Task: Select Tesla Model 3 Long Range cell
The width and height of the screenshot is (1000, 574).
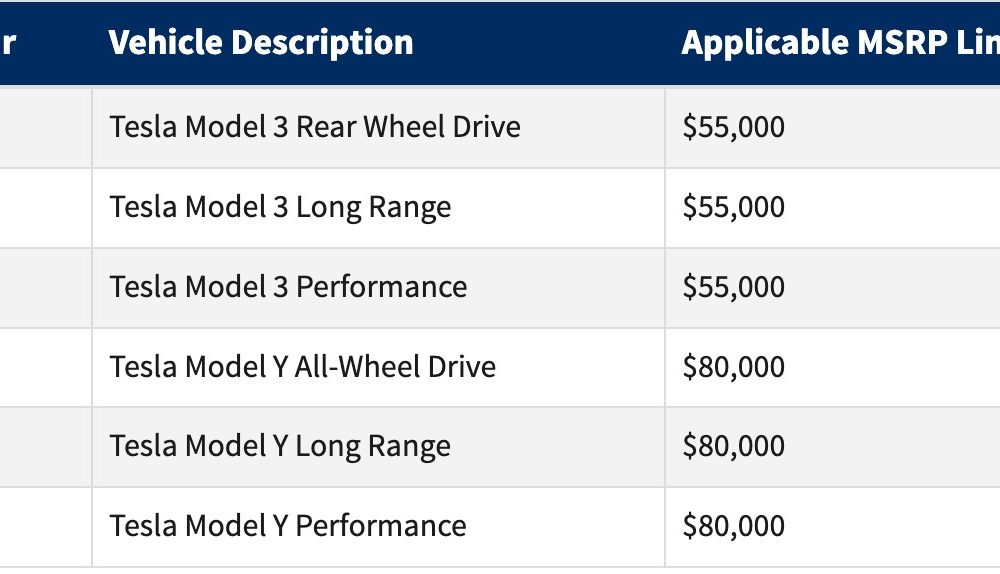Action: (379, 209)
